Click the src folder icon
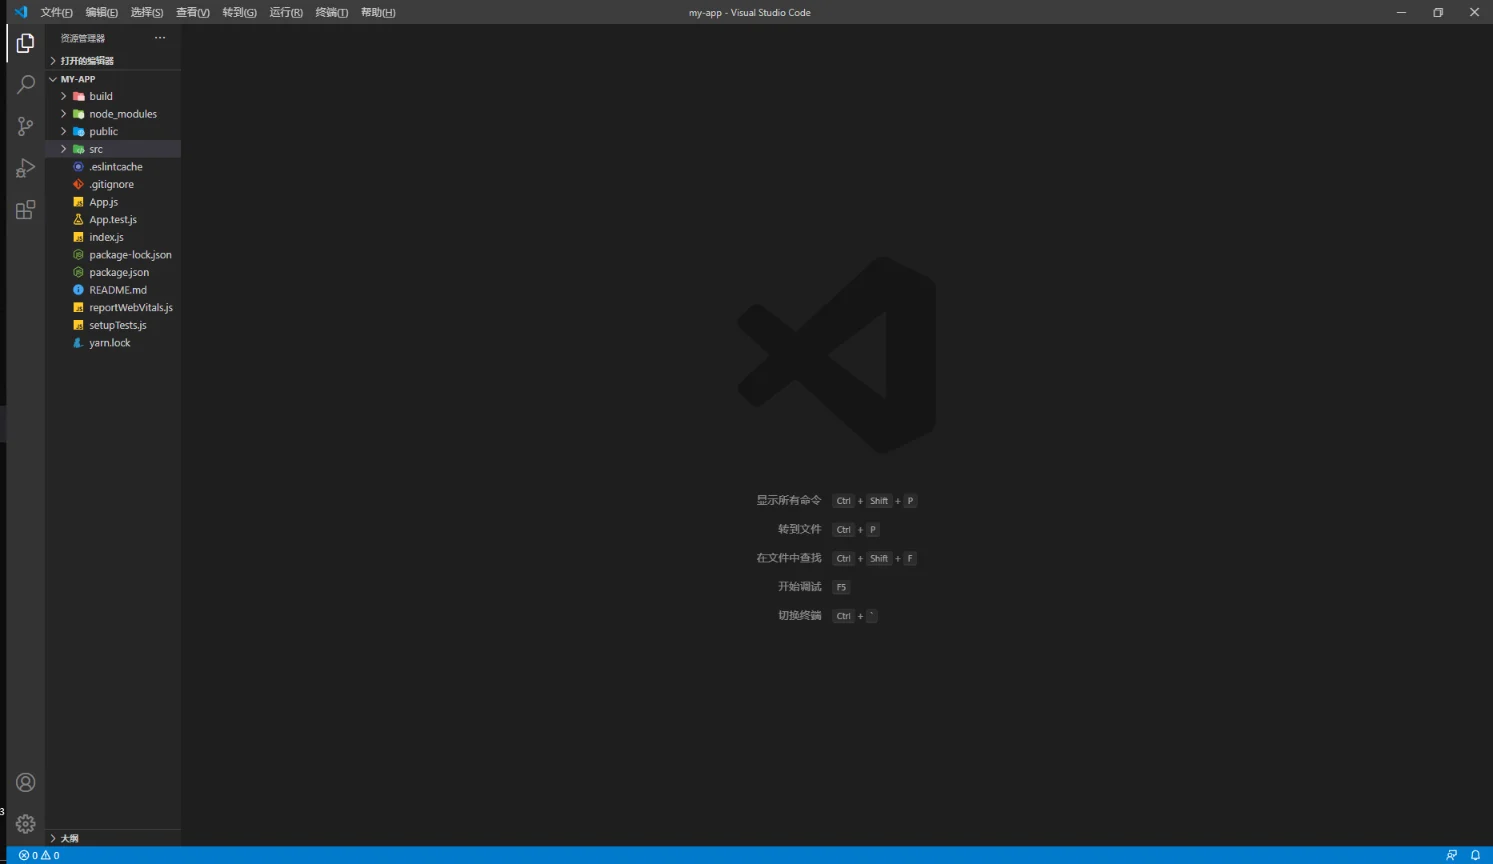The width and height of the screenshot is (1493, 864). tap(78, 149)
